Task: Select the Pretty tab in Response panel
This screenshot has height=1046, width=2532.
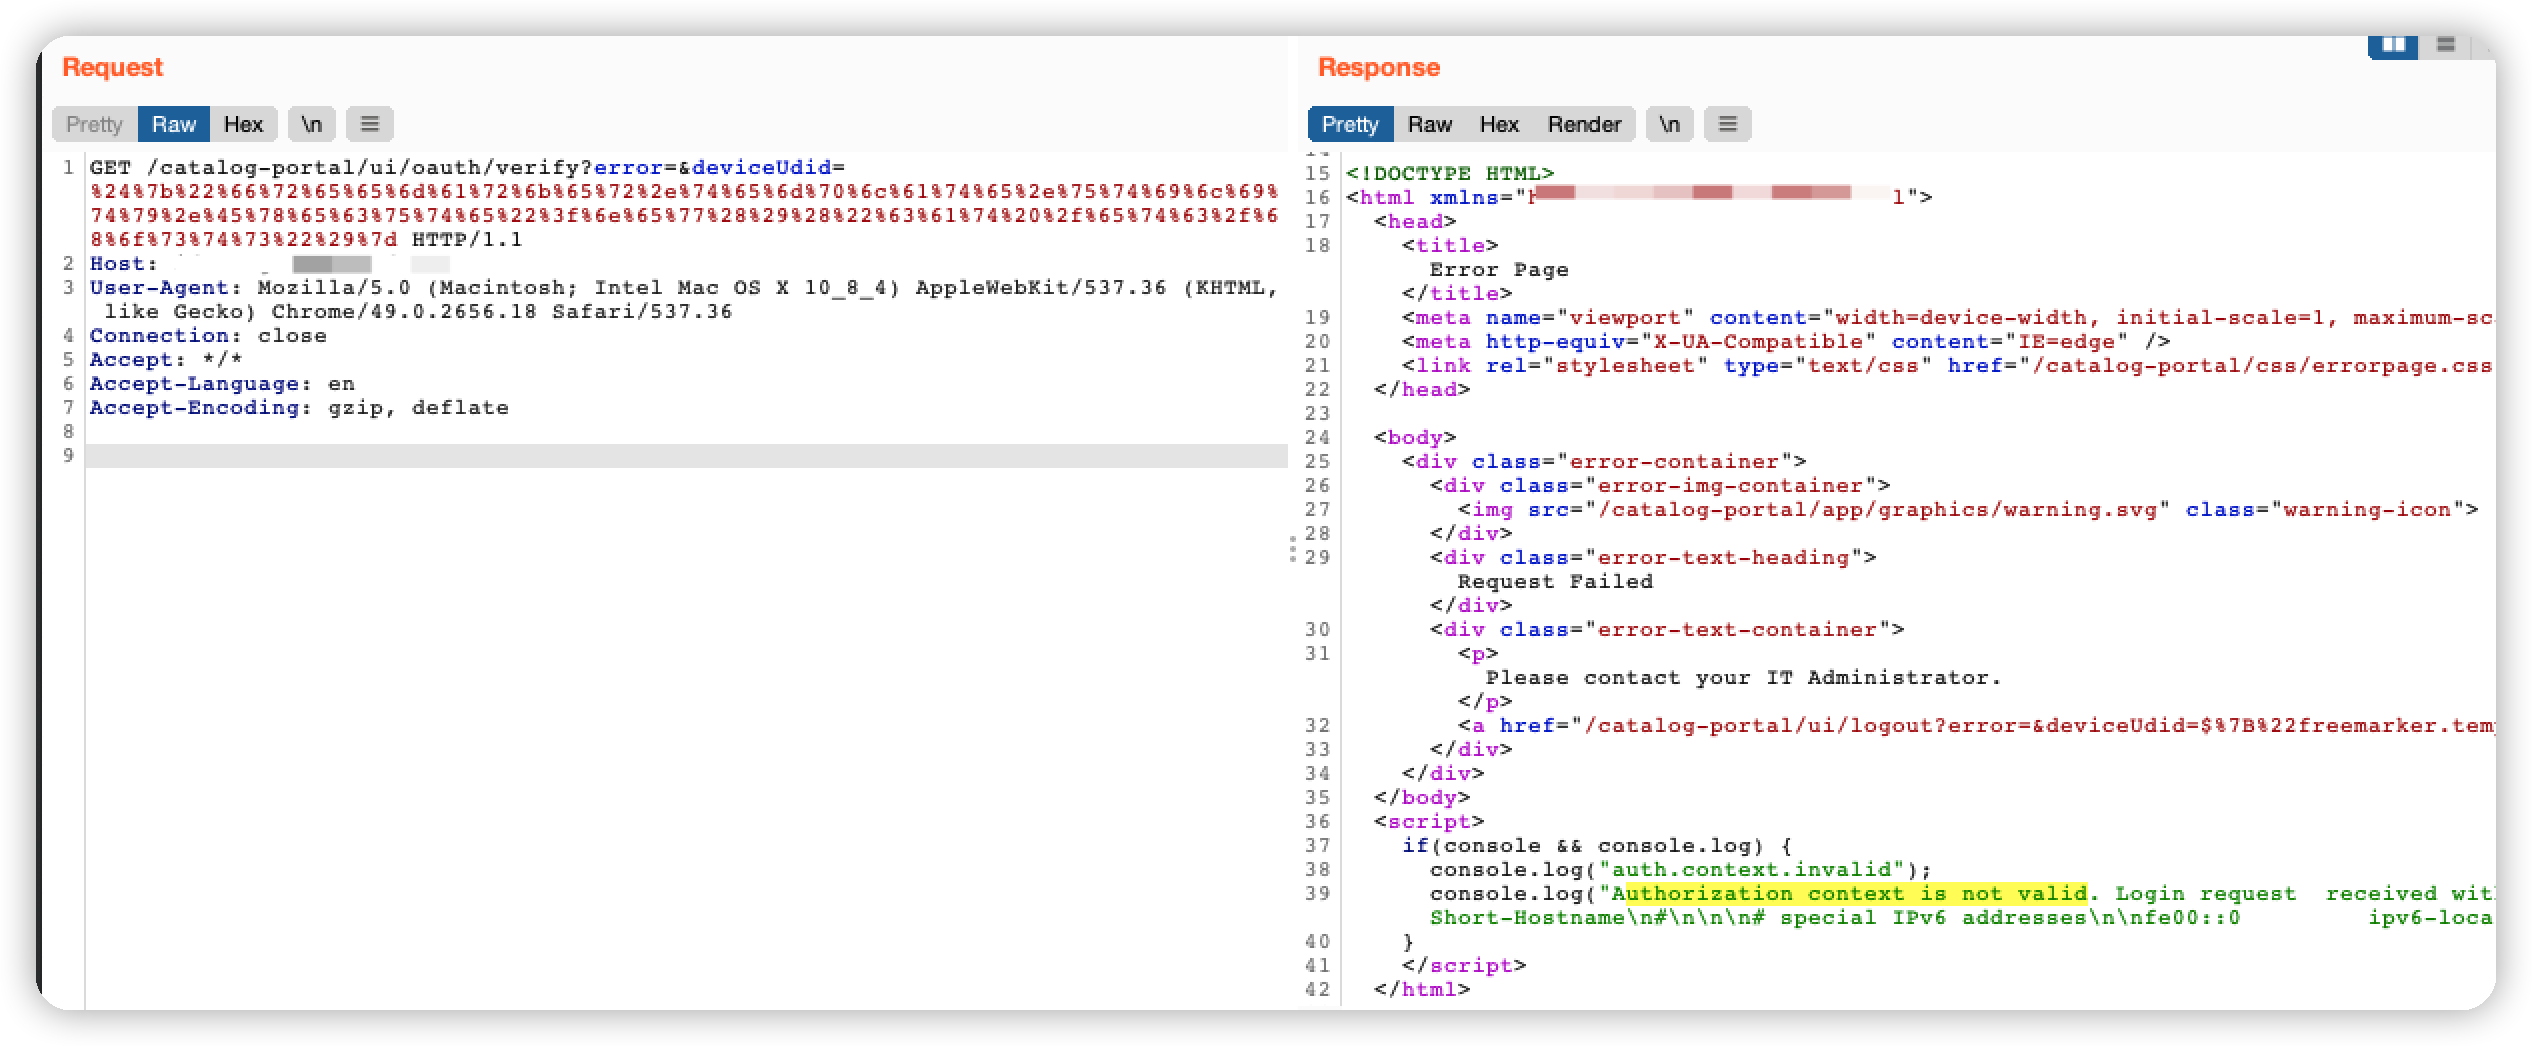Action: click(x=1350, y=124)
